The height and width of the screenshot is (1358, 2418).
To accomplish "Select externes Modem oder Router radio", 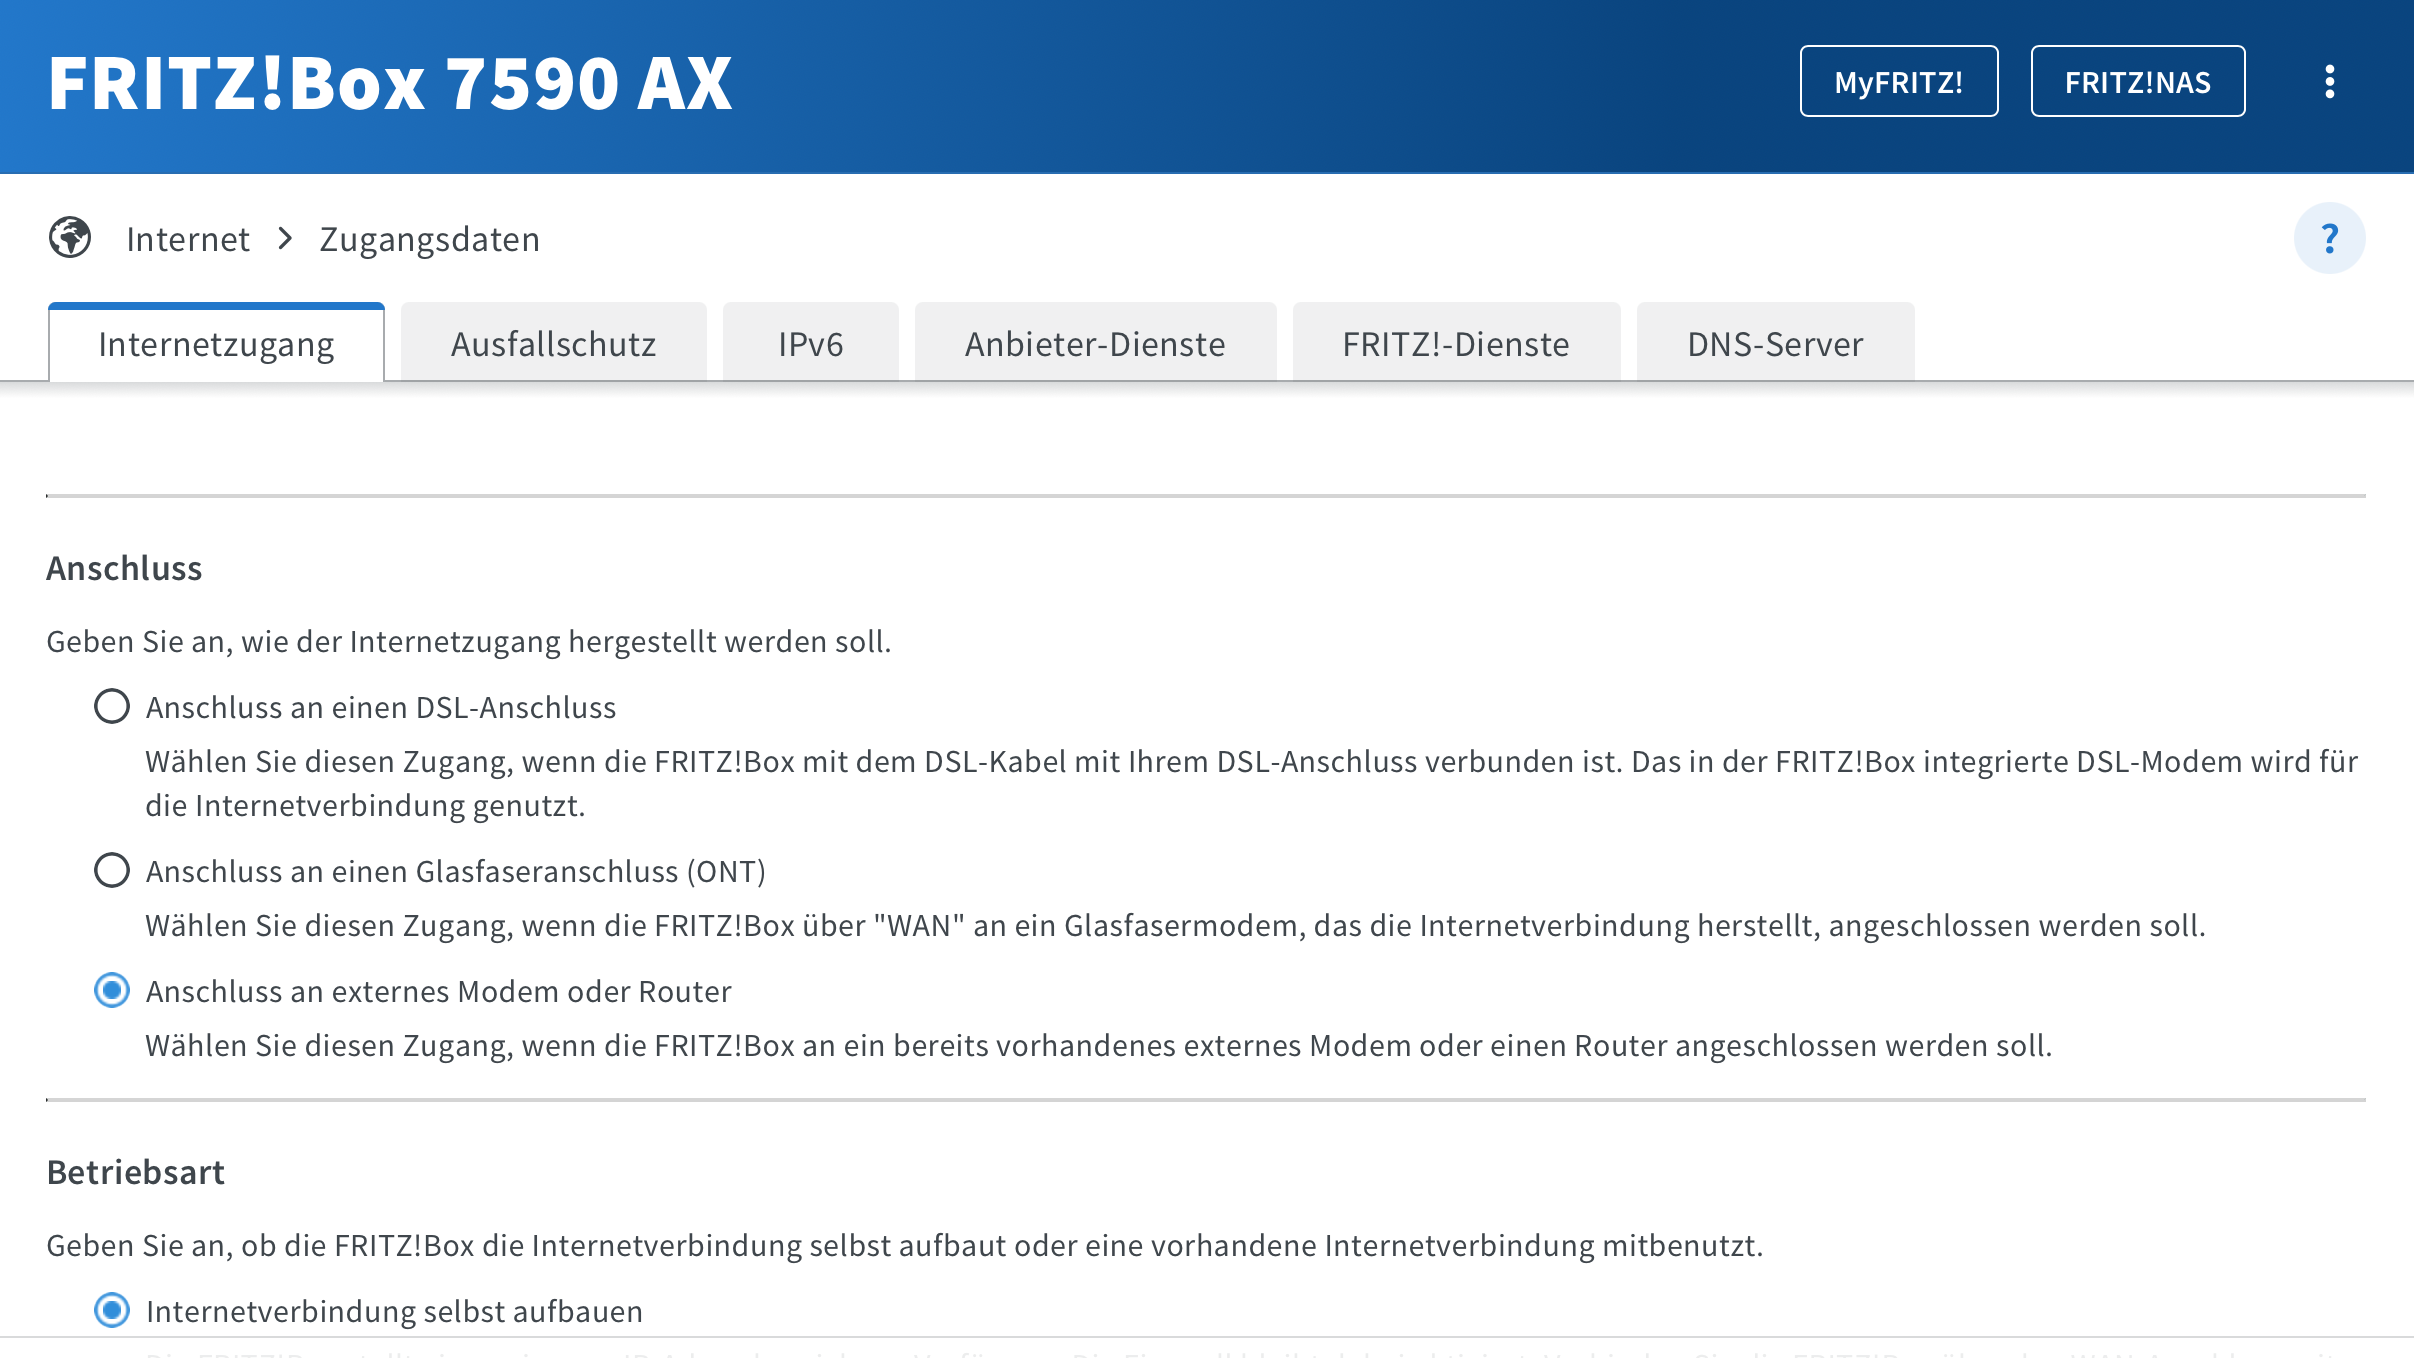I will click(x=112, y=991).
